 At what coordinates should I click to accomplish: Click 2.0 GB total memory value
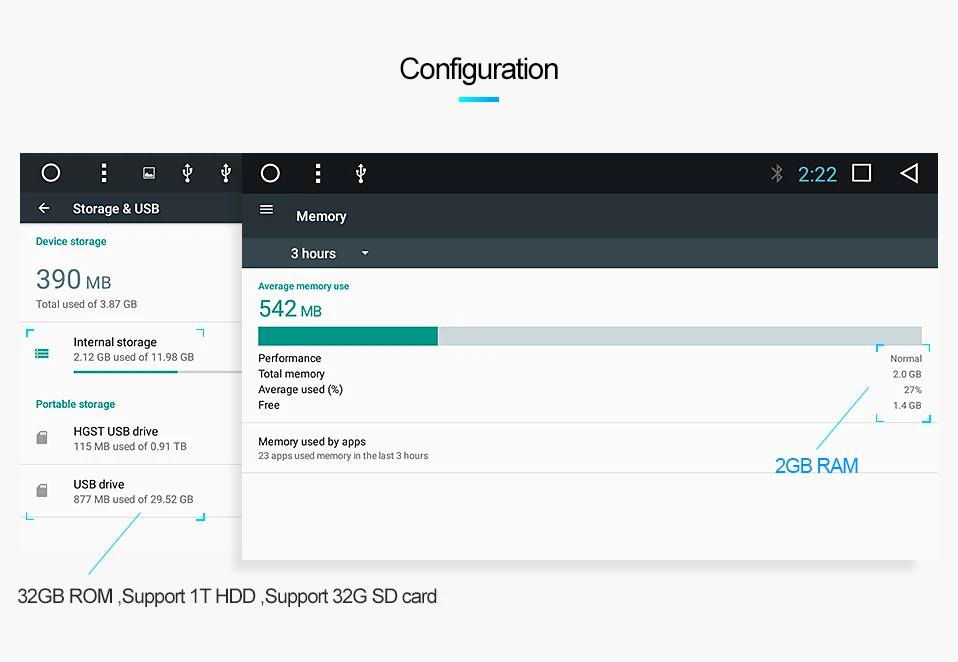tap(907, 374)
